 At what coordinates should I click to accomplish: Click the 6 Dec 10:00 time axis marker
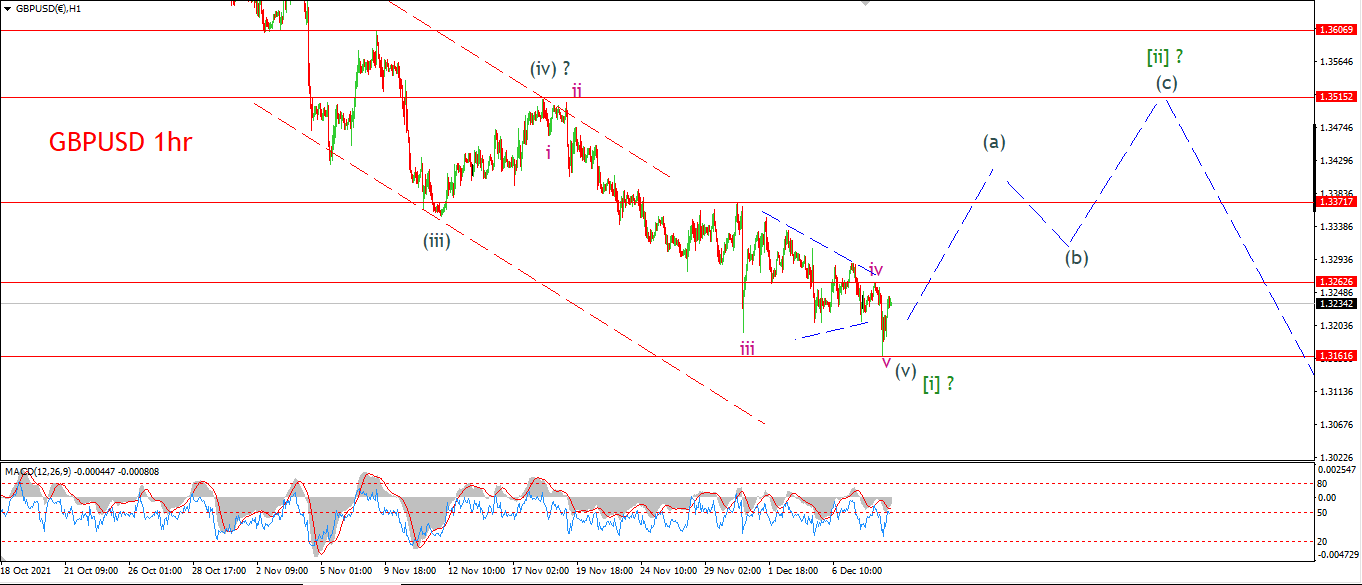tap(857, 570)
